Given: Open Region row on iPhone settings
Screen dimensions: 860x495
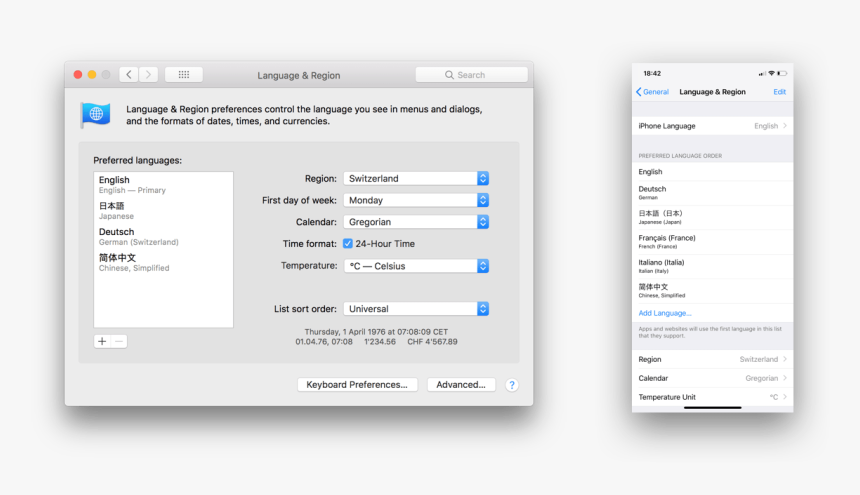Looking at the screenshot, I should tap(712, 359).
